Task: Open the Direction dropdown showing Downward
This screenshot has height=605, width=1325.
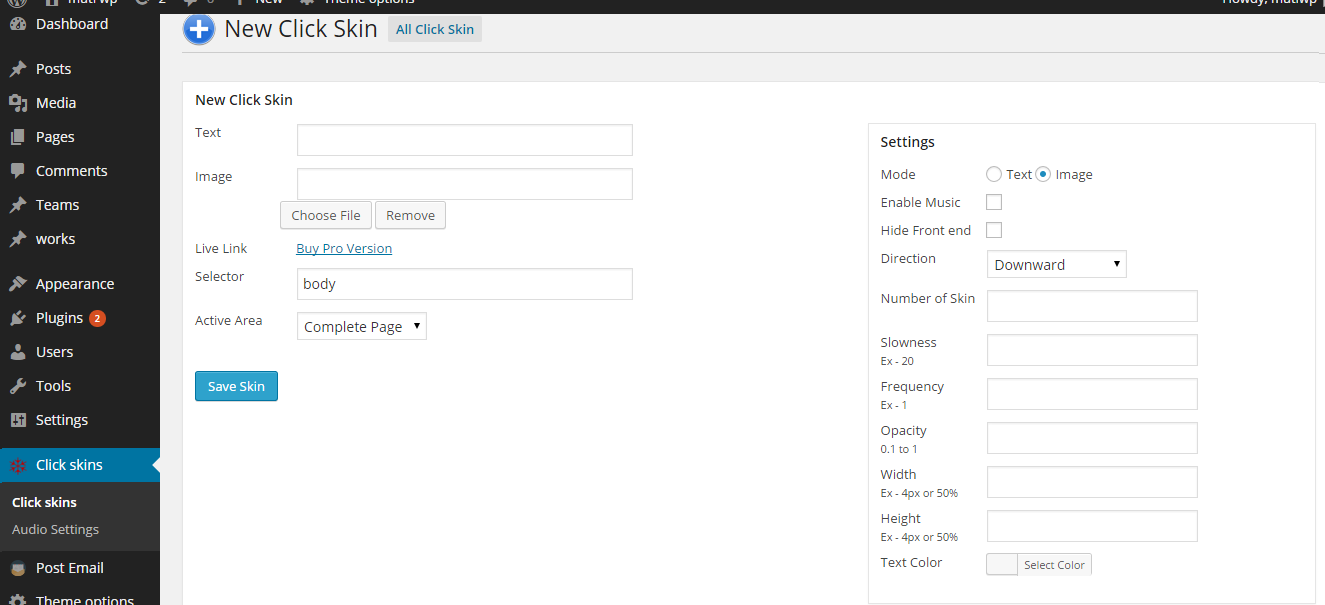Action: click(x=1056, y=264)
